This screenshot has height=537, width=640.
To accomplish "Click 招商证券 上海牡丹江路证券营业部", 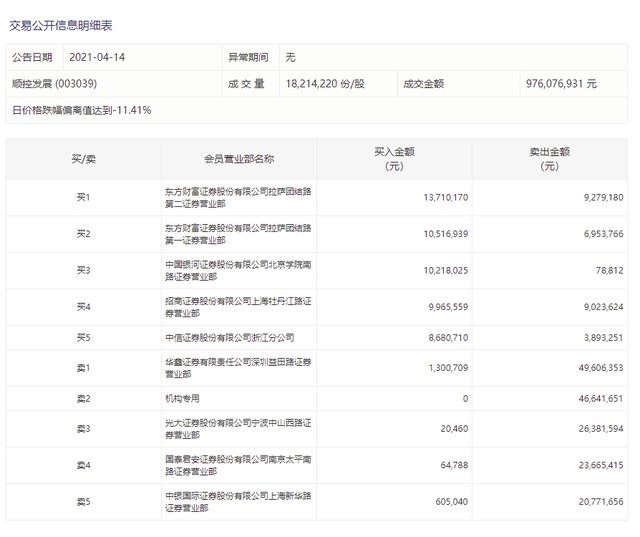I will 238,306.
